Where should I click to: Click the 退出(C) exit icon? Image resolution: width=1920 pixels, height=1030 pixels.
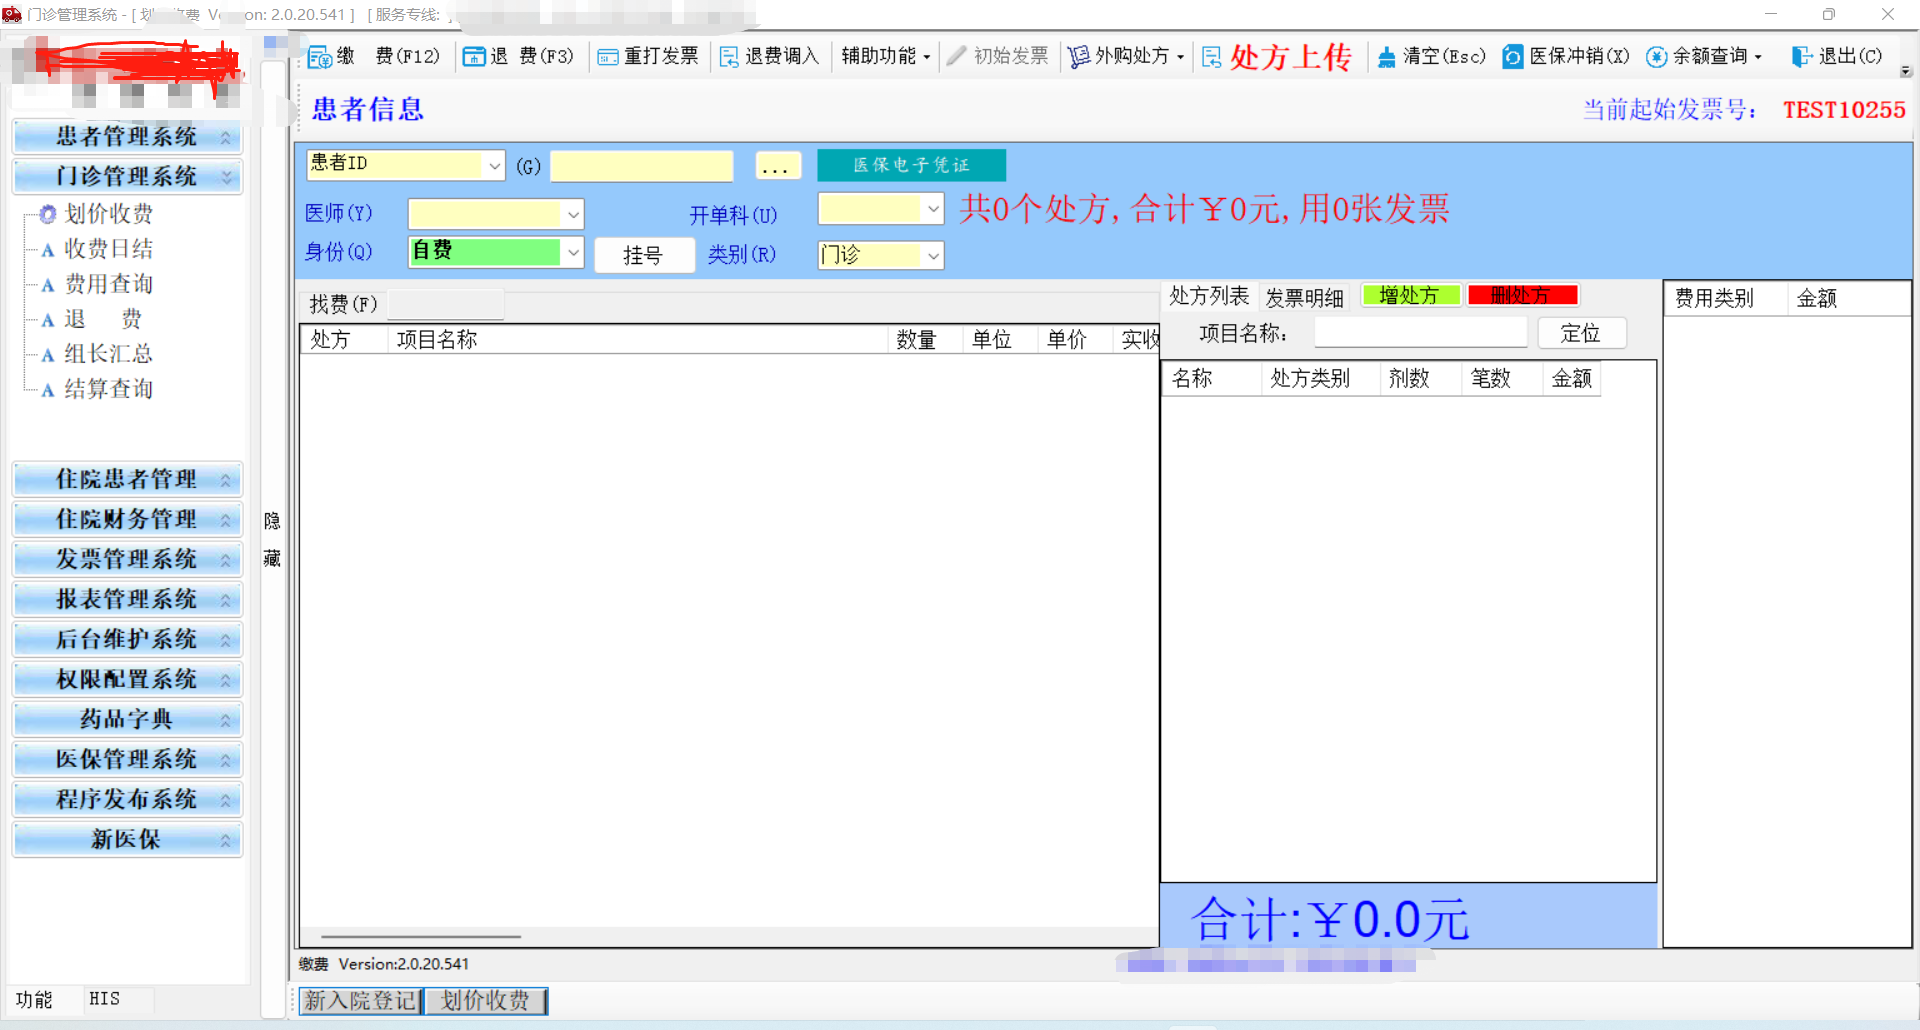[x=1801, y=57]
